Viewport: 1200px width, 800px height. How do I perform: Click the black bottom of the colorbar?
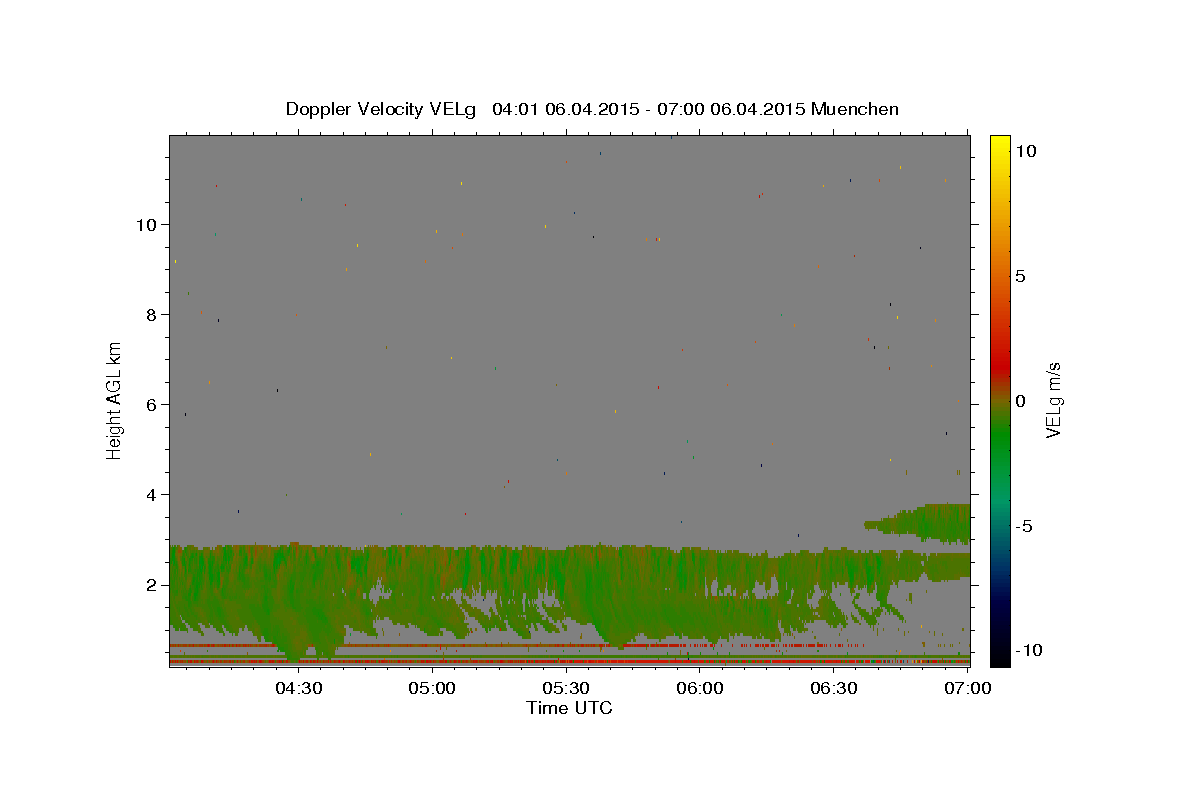1000,655
